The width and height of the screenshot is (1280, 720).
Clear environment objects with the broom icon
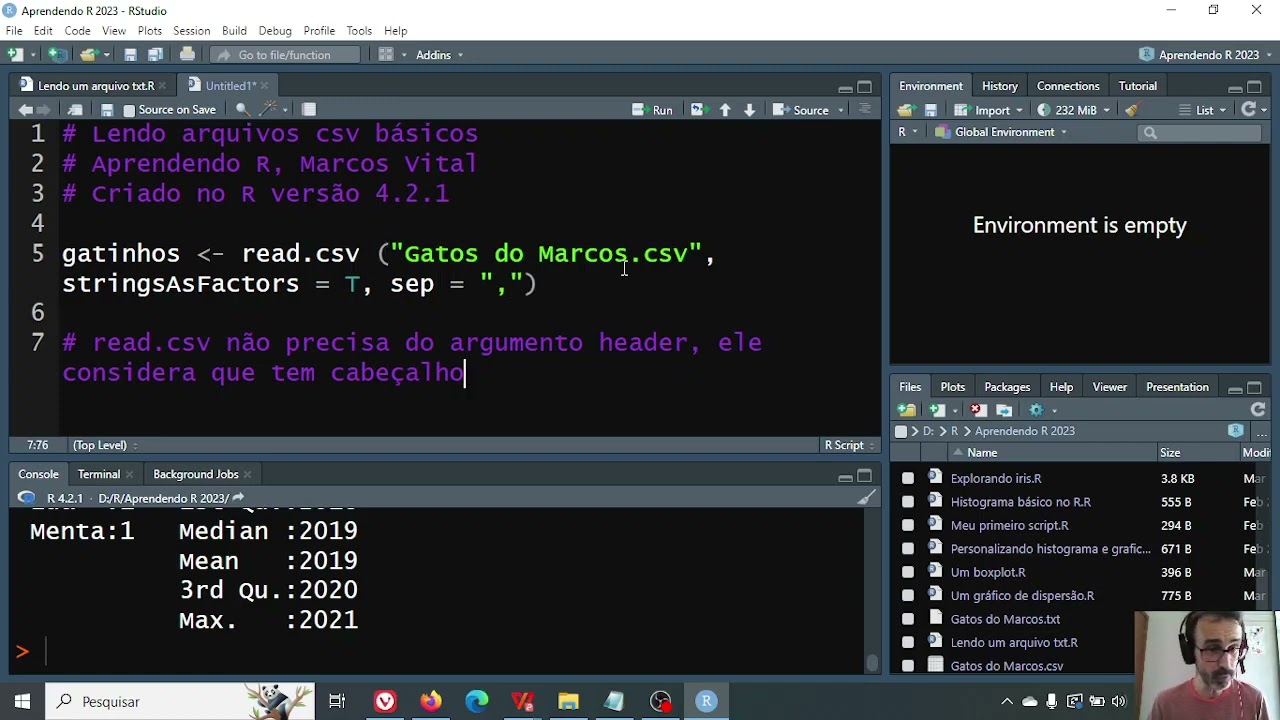[1131, 110]
